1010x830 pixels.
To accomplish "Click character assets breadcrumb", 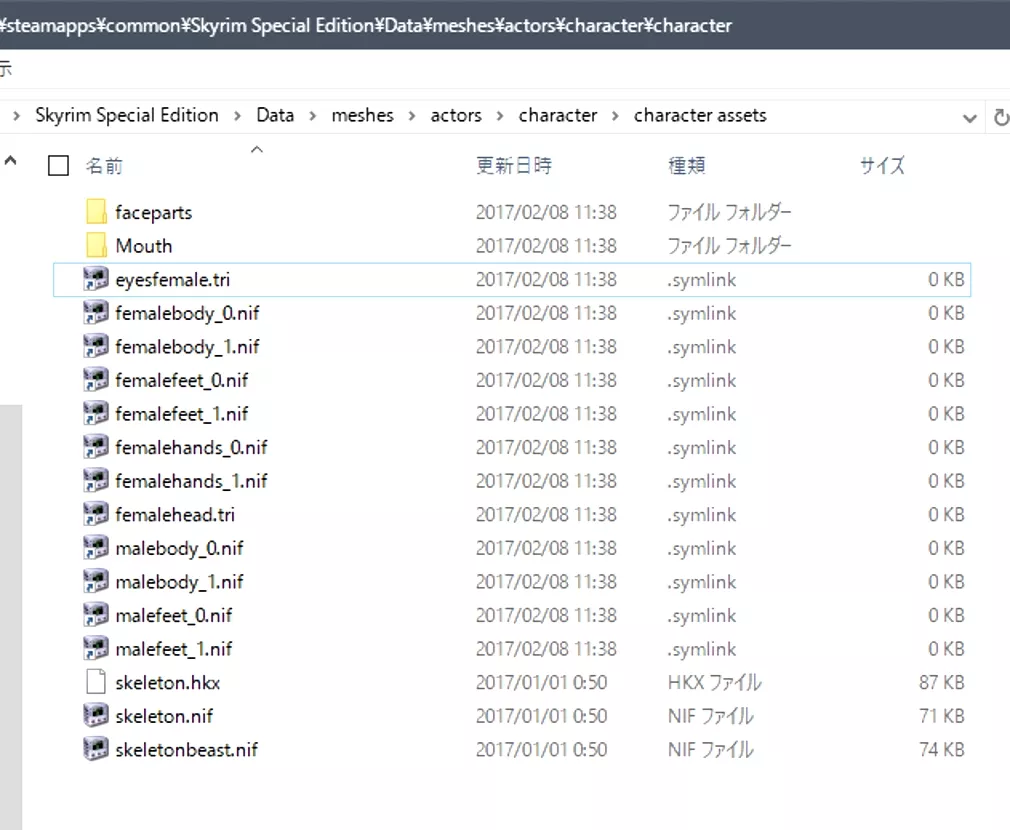I will pyautogui.click(x=700, y=115).
